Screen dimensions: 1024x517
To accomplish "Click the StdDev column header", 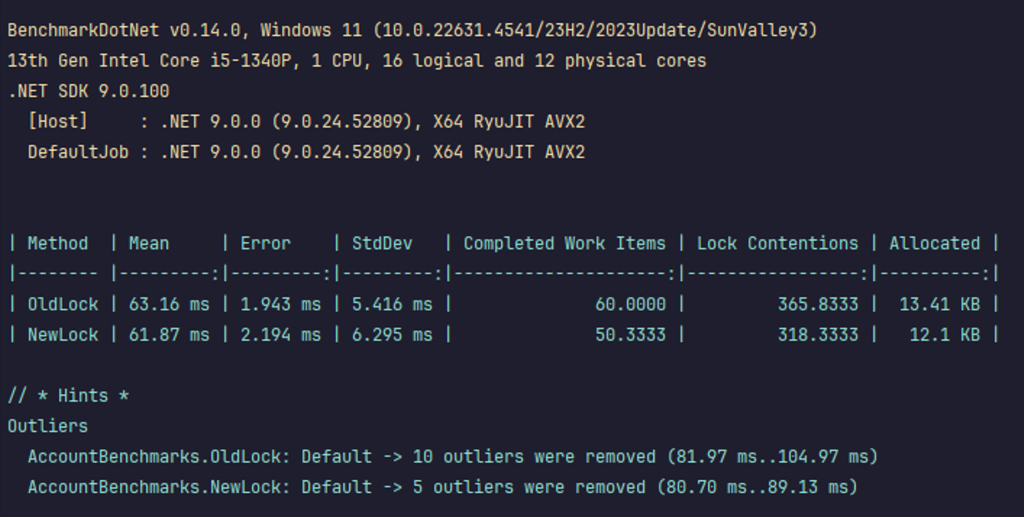I will 381,243.
